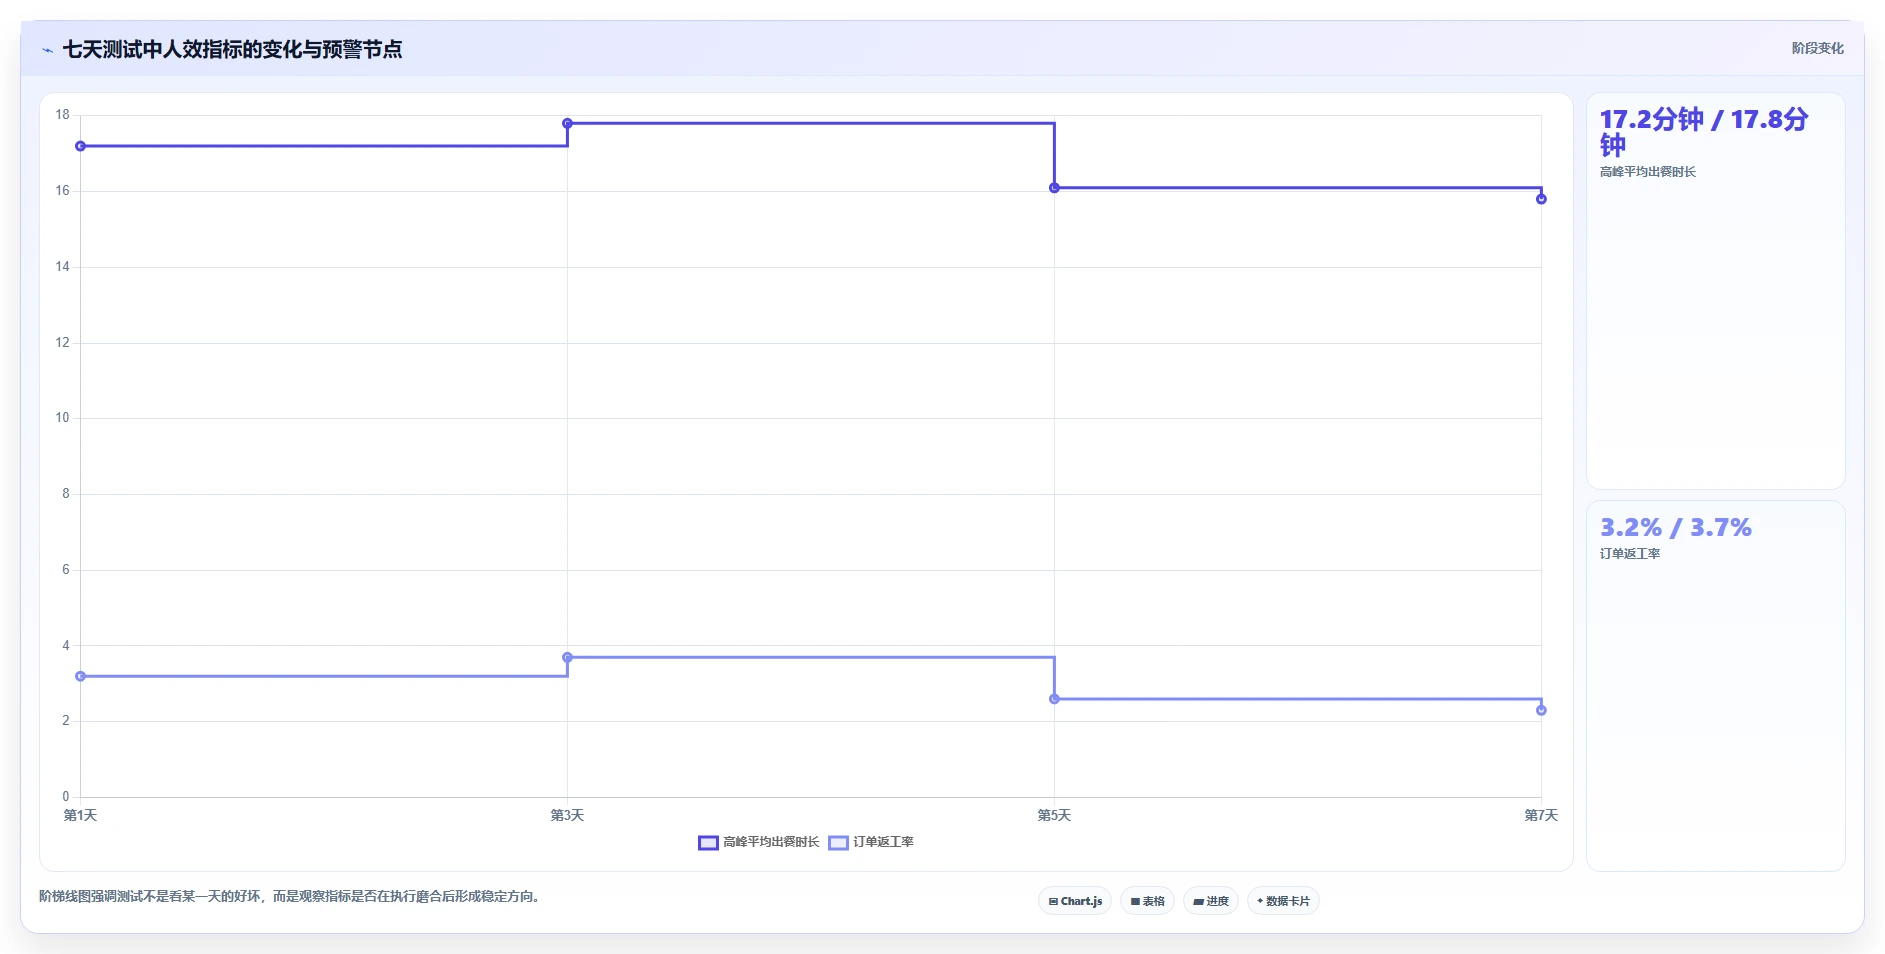The height and width of the screenshot is (954, 1885).
Task: Click the 3.2% / 3.7% stat card
Action: pos(1715,686)
